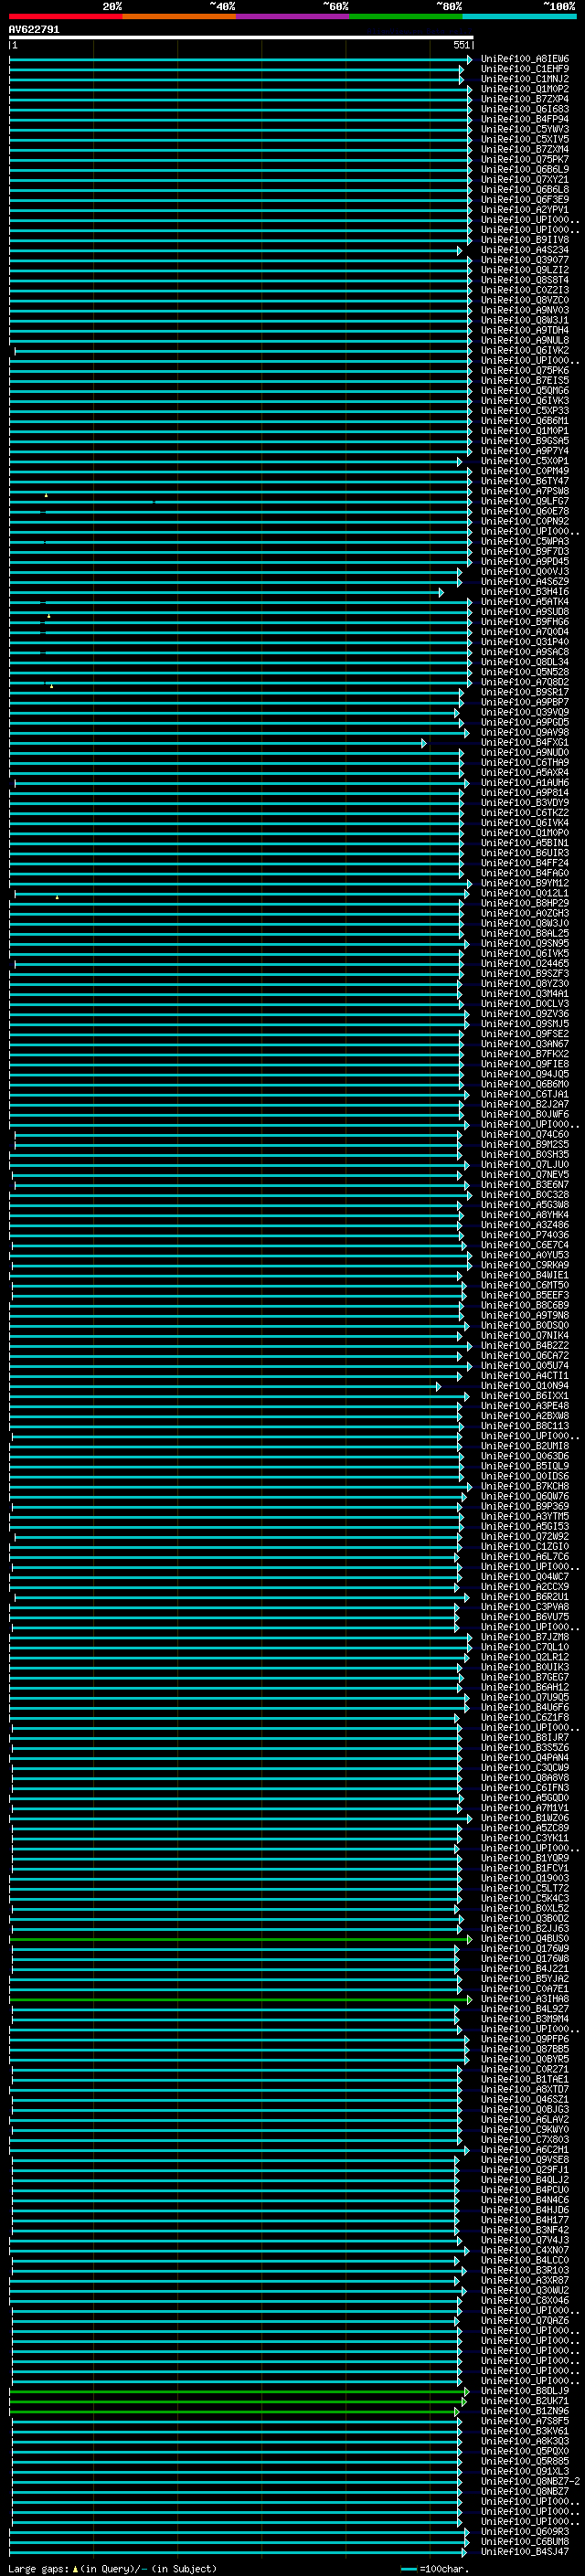Select label UniRef100_Q9LZI2
The width and height of the screenshot is (585, 2576).
(x=524, y=270)
